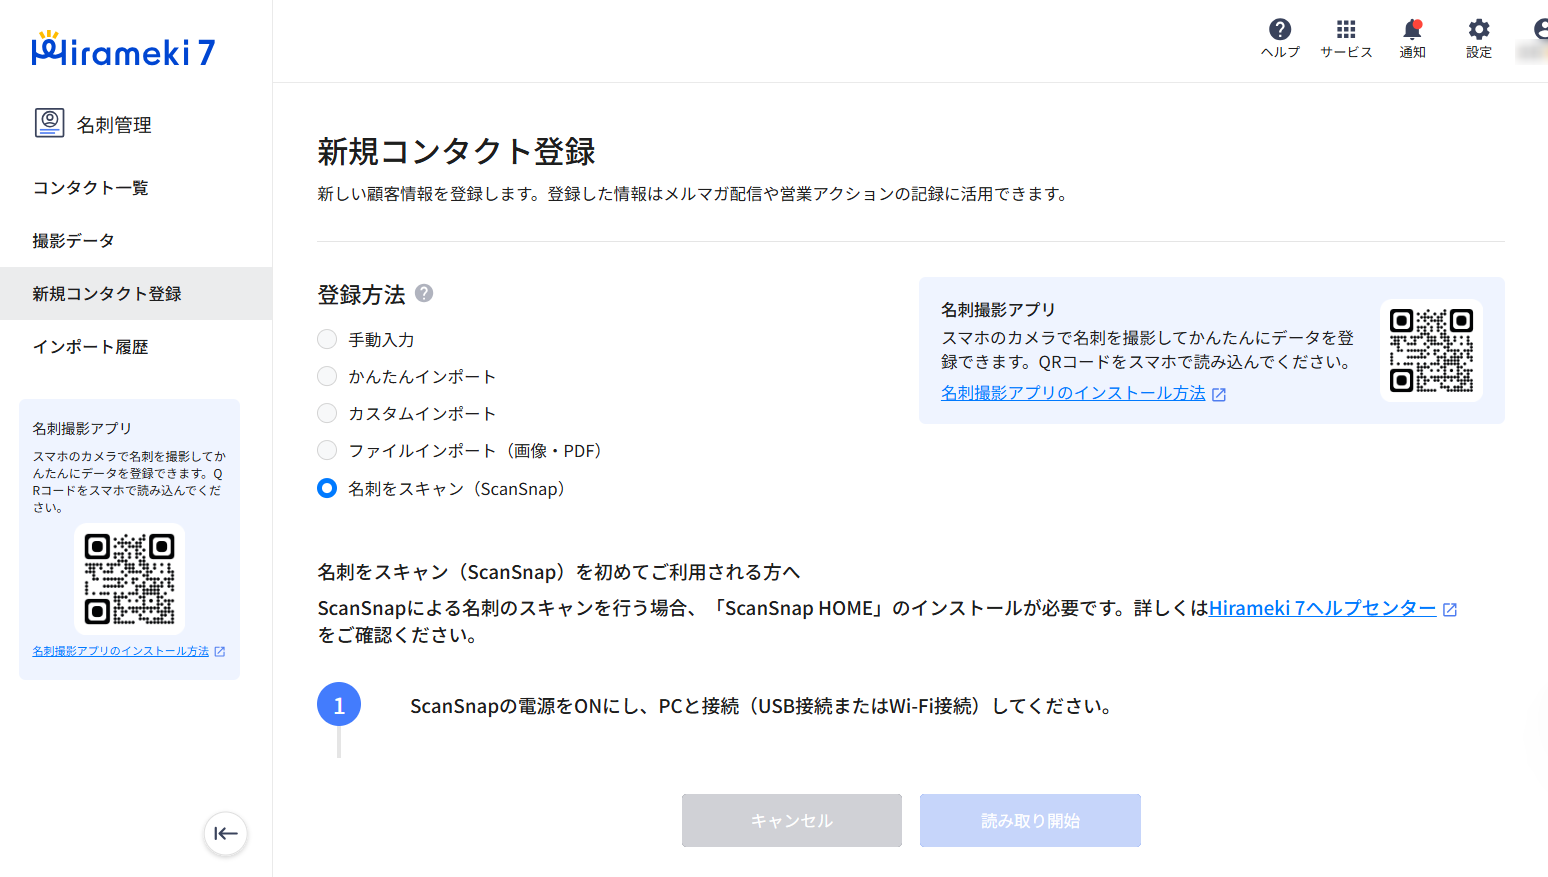Viewport: 1548px width, 877px height.
Task: Go to 撮影データ menu item
Action: [x=74, y=241]
